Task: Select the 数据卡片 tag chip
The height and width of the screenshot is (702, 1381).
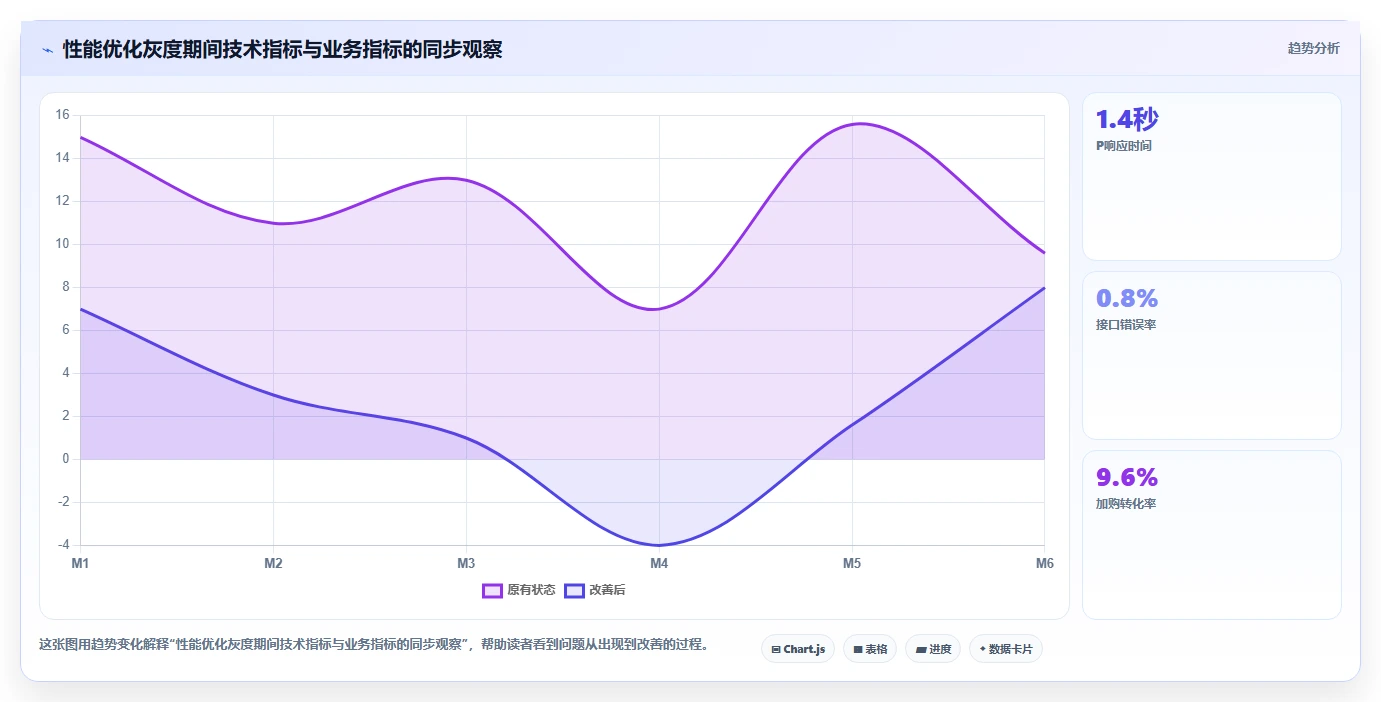Action: [x=1006, y=649]
